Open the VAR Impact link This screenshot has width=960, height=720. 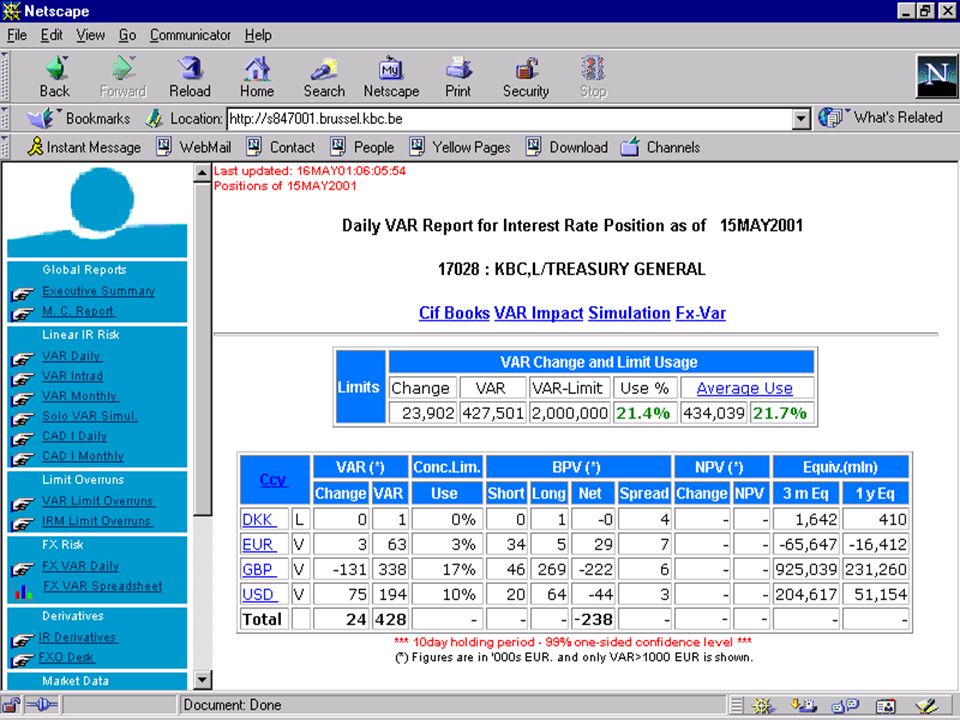538,313
